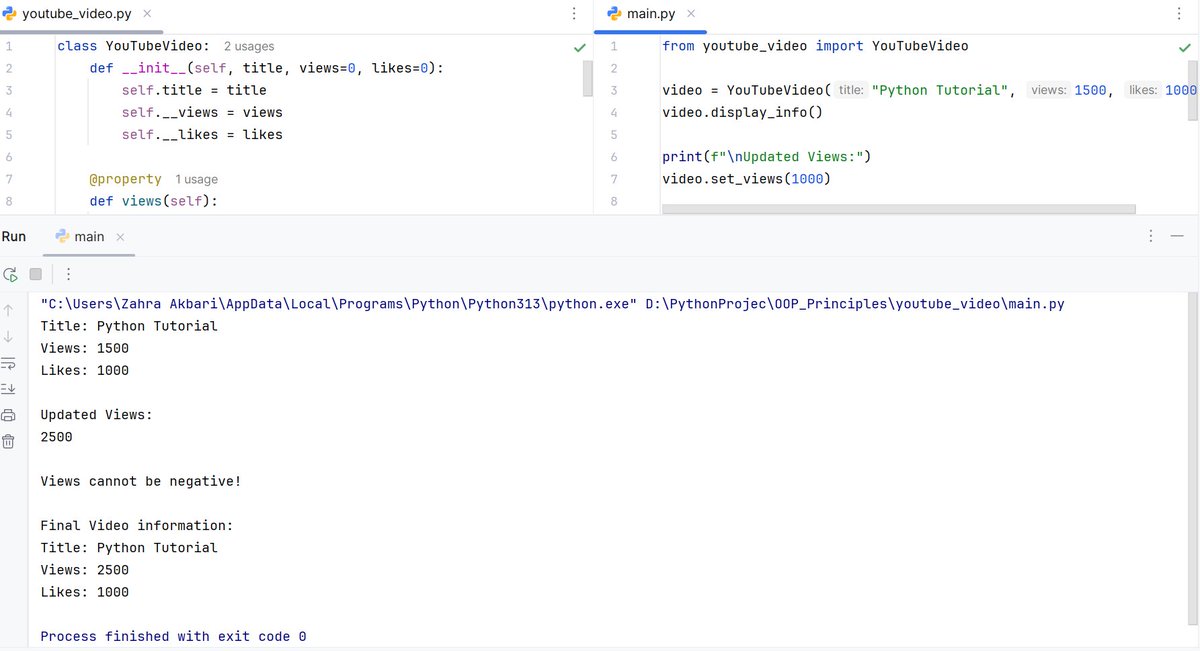
Task: Click the self.__likes = likes line
Action: coord(202,134)
